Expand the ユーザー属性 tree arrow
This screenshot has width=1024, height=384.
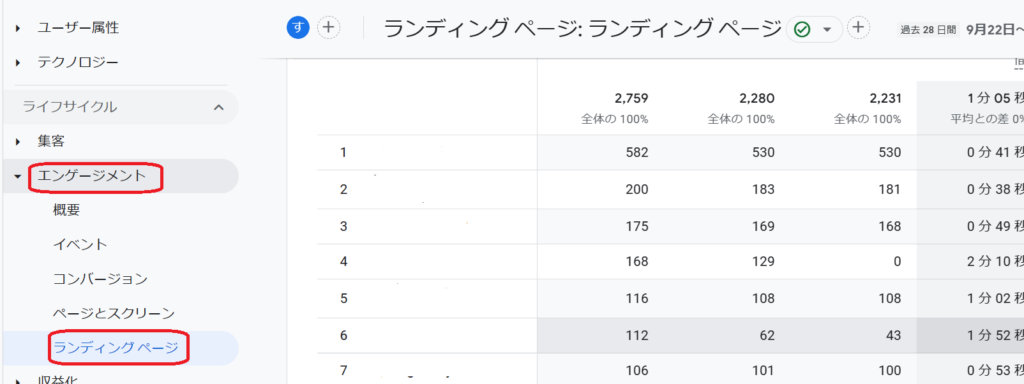(18, 28)
